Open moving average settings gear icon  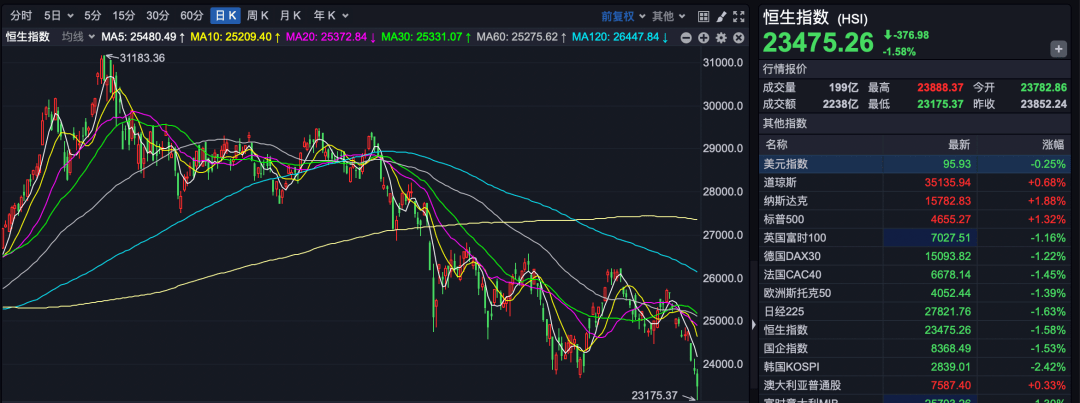[x=721, y=37]
